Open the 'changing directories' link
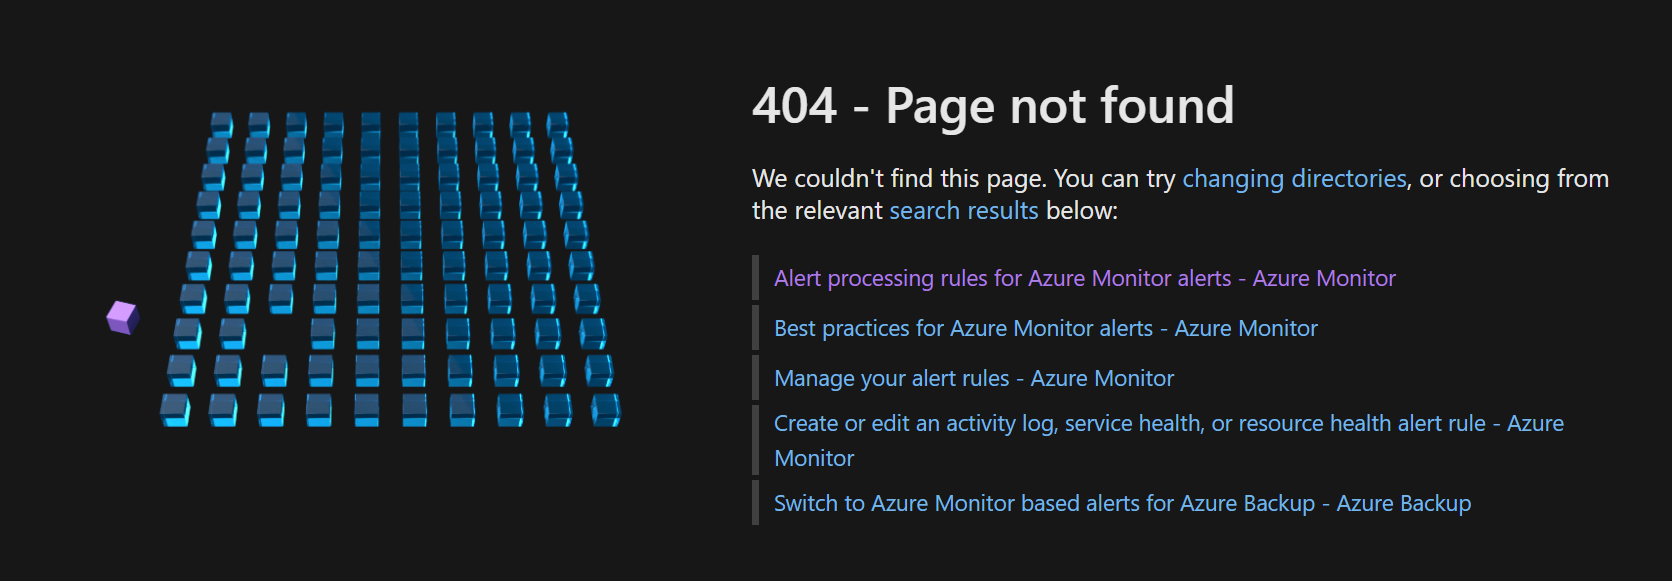The height and width of the screenshot is (581, 1672). click(1292, 178)
